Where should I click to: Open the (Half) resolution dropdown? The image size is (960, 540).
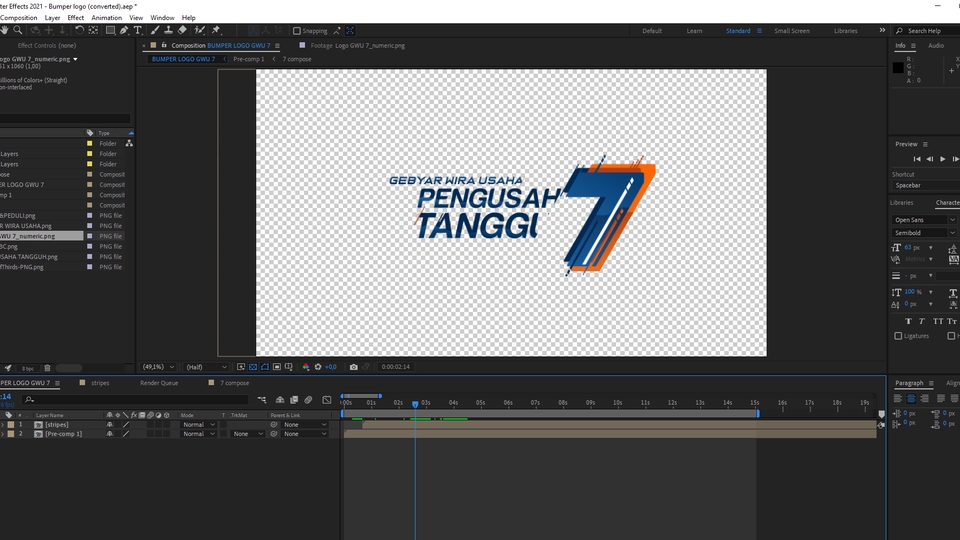206,367
